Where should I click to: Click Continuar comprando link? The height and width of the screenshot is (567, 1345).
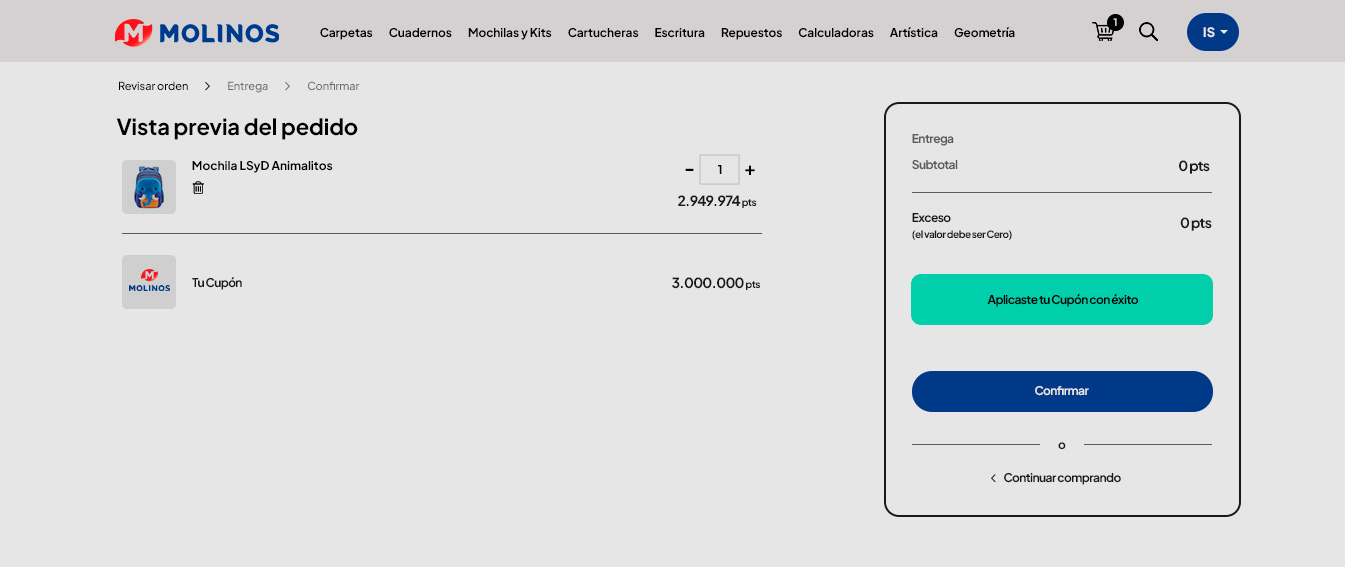pyautogui.click(x=1061, y=478)
